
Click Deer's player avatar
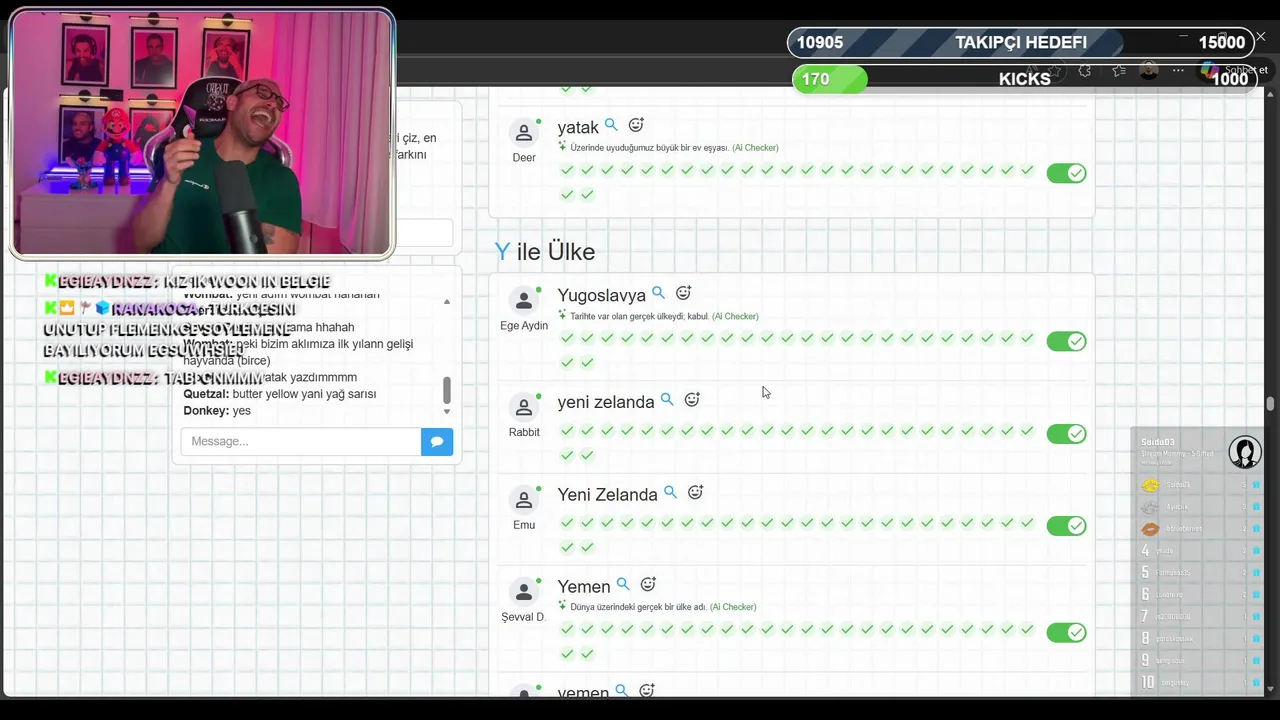[x=524, y=133]
